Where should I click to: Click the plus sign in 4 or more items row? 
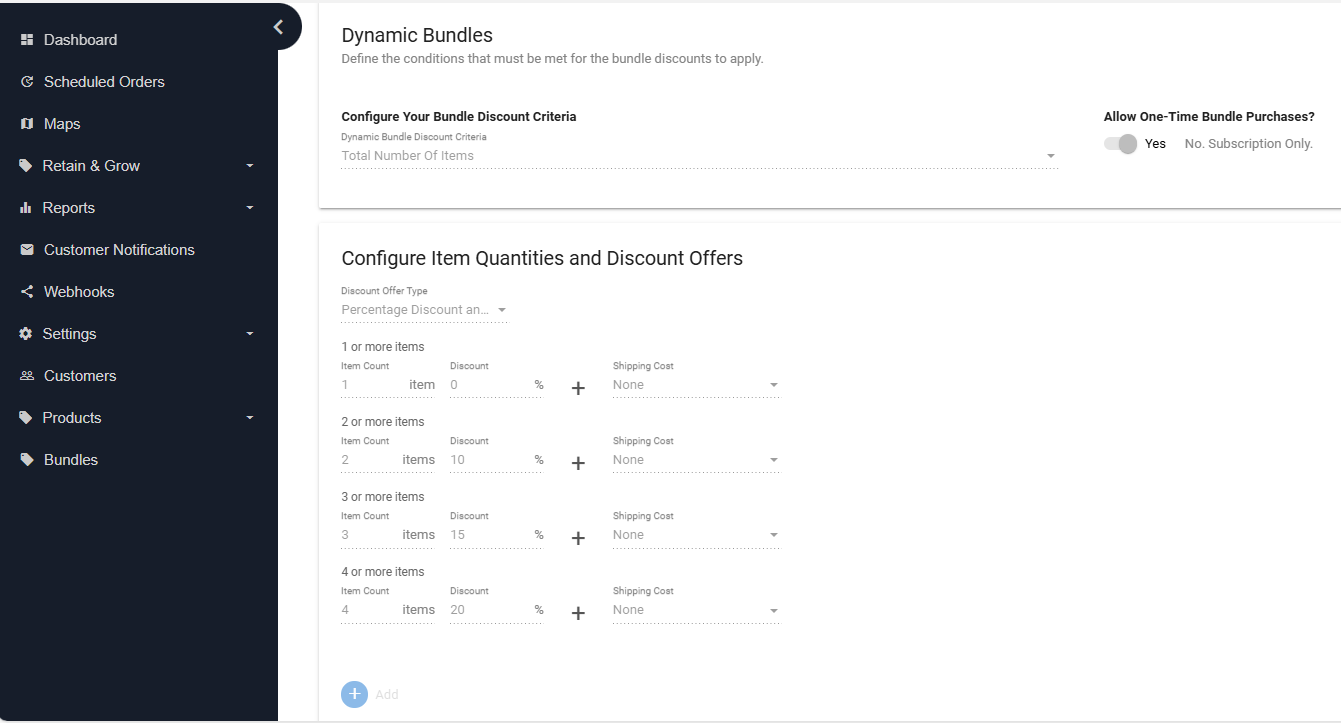pos(578,613)
